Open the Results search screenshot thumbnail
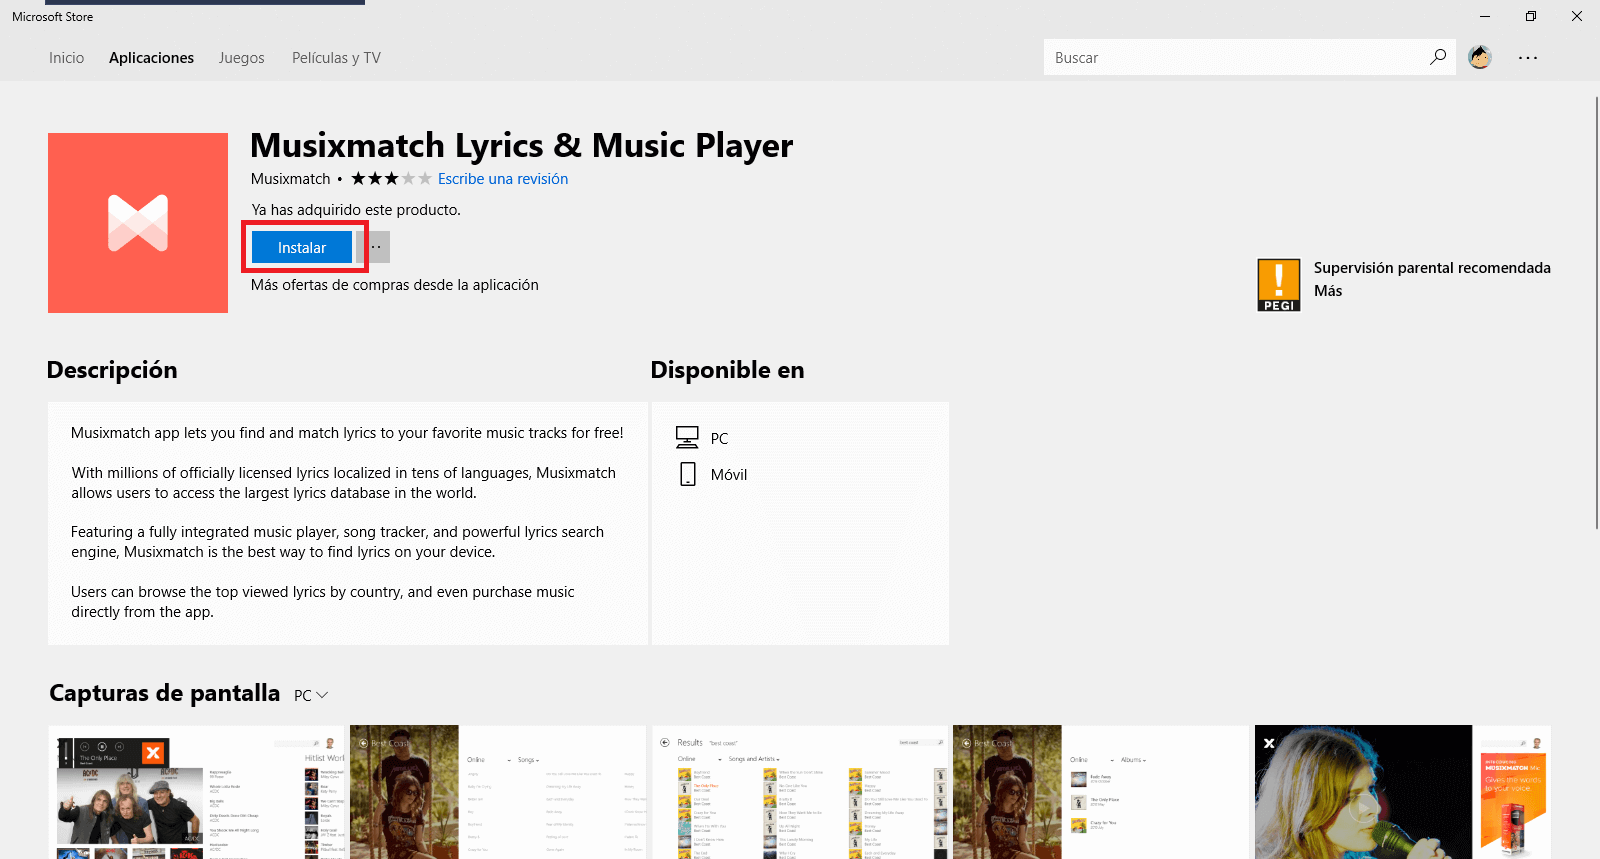 (800, 792)
